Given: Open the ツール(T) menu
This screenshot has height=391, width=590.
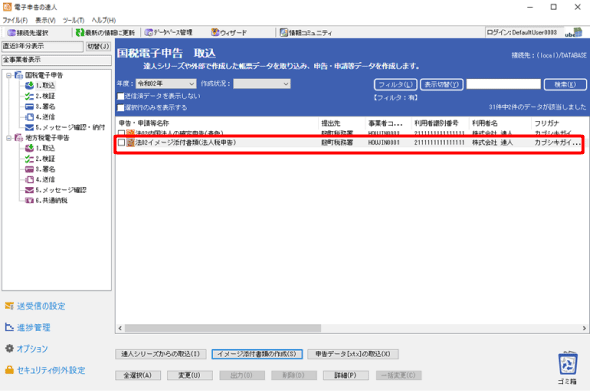Looking at the screenshot, I should pos(74,20).
